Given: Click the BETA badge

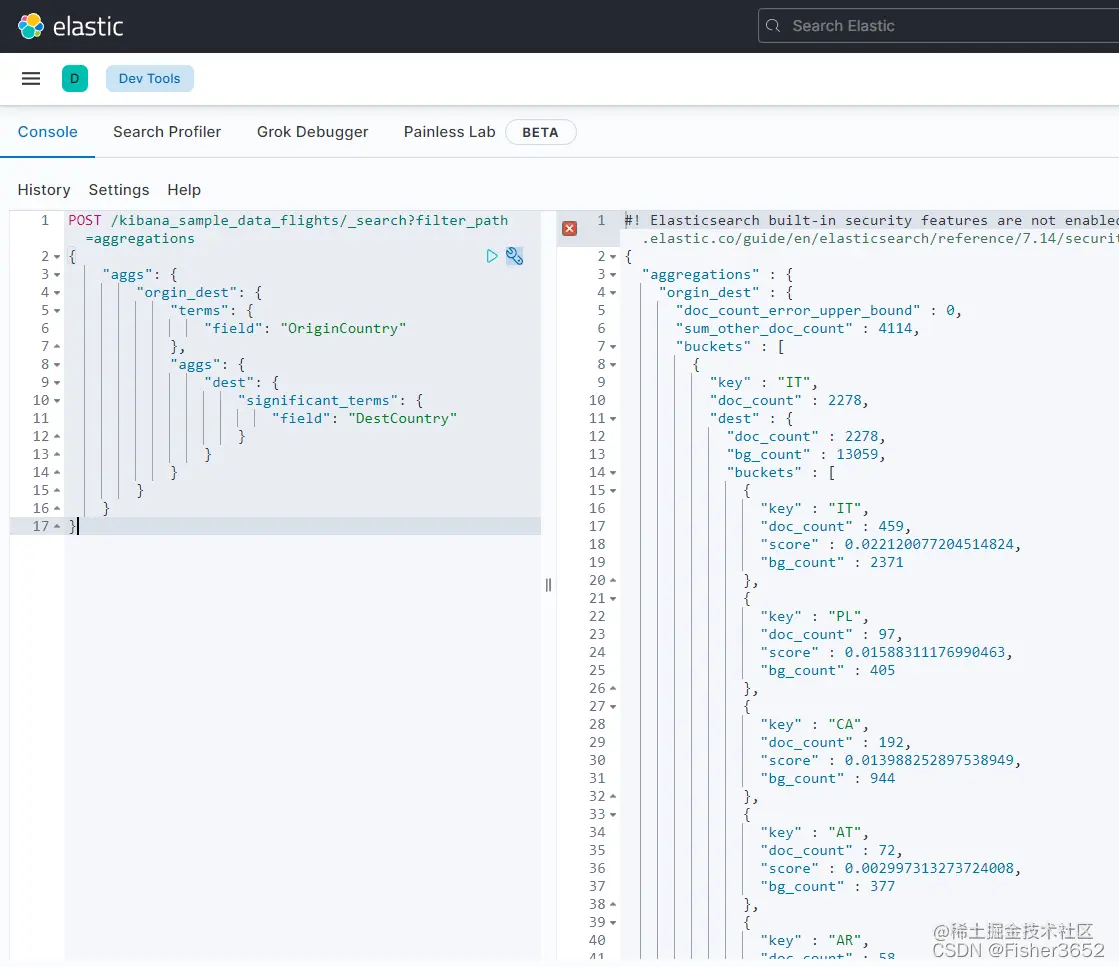Looking at the screenshot, I should (540, 132).
